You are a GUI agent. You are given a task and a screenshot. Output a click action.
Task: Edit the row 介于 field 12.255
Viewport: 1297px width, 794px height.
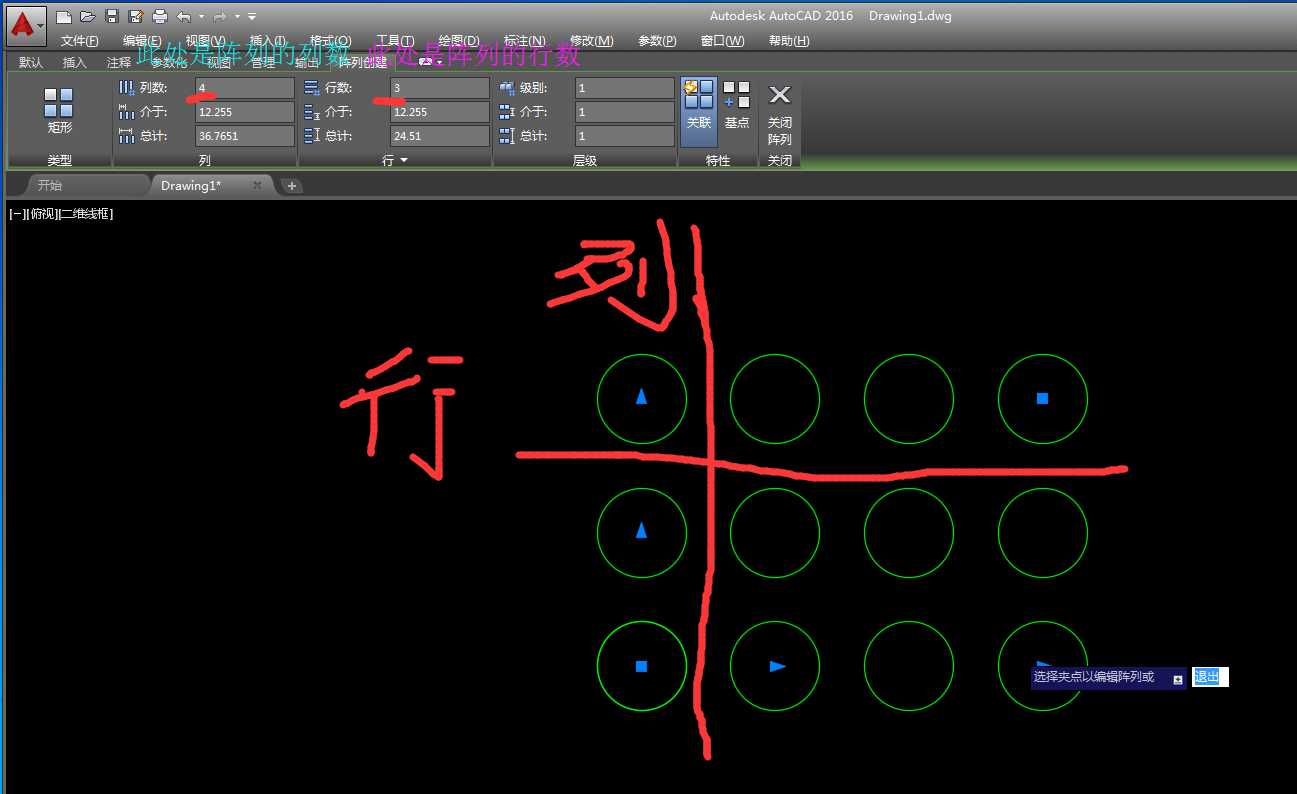(x=440, y=112)
